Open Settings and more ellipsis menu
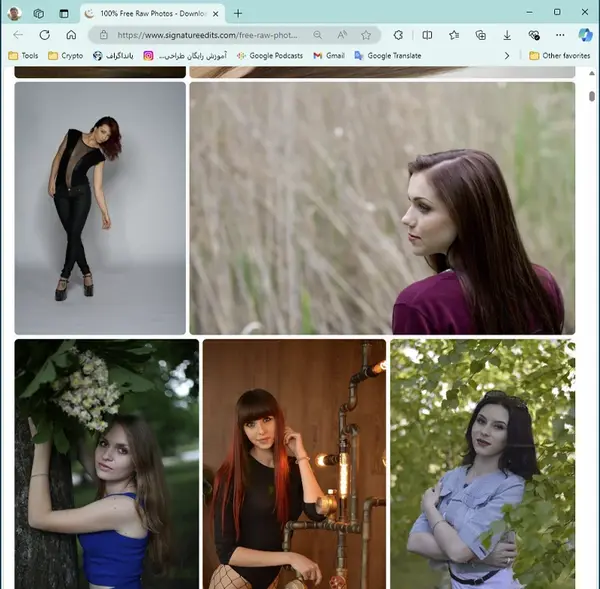600x589 pixels. pyautogui.click(x=560, y=35)
